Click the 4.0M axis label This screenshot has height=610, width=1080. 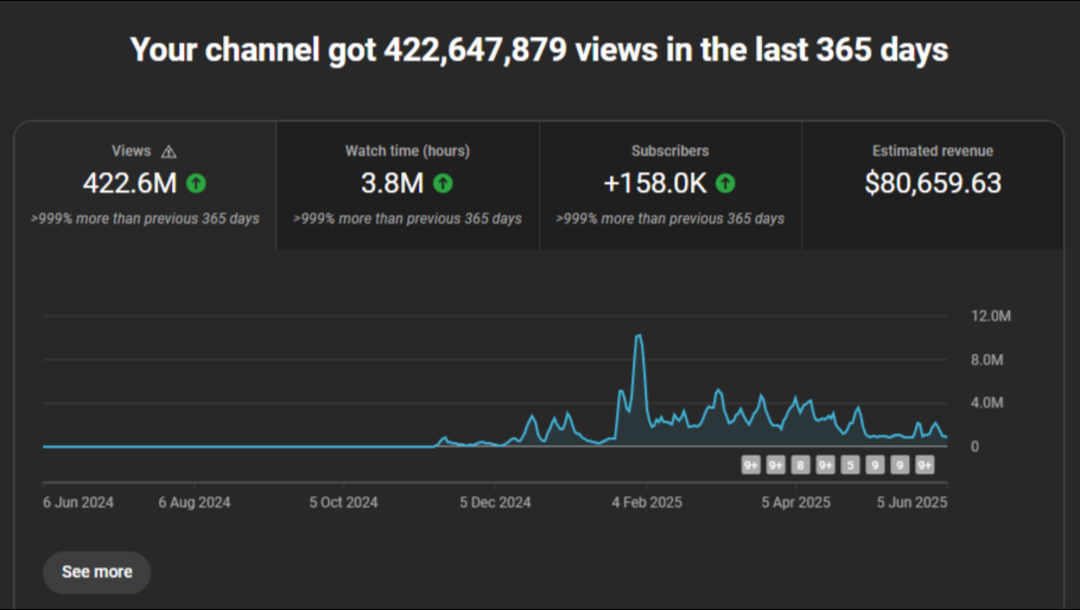point(987,403)
